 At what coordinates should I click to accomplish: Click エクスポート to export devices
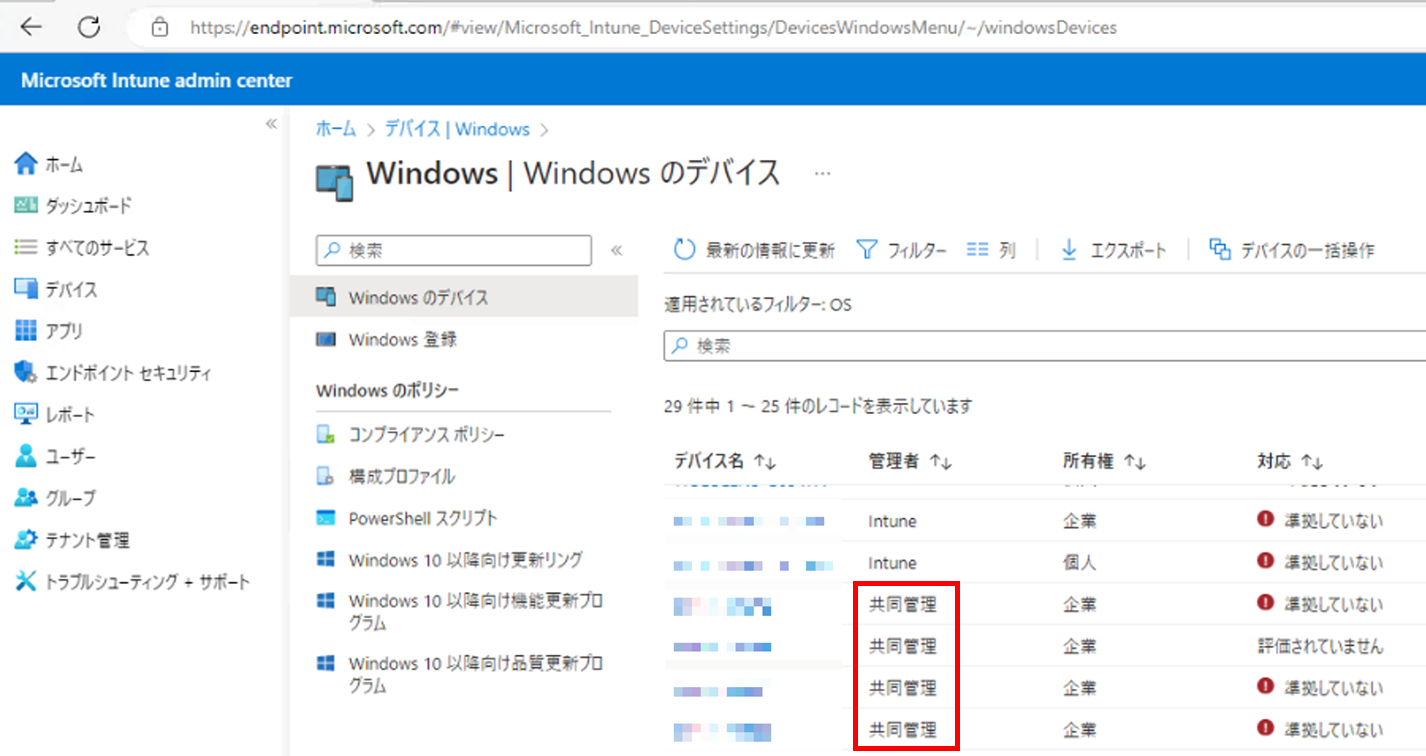tap(1113, 250)
